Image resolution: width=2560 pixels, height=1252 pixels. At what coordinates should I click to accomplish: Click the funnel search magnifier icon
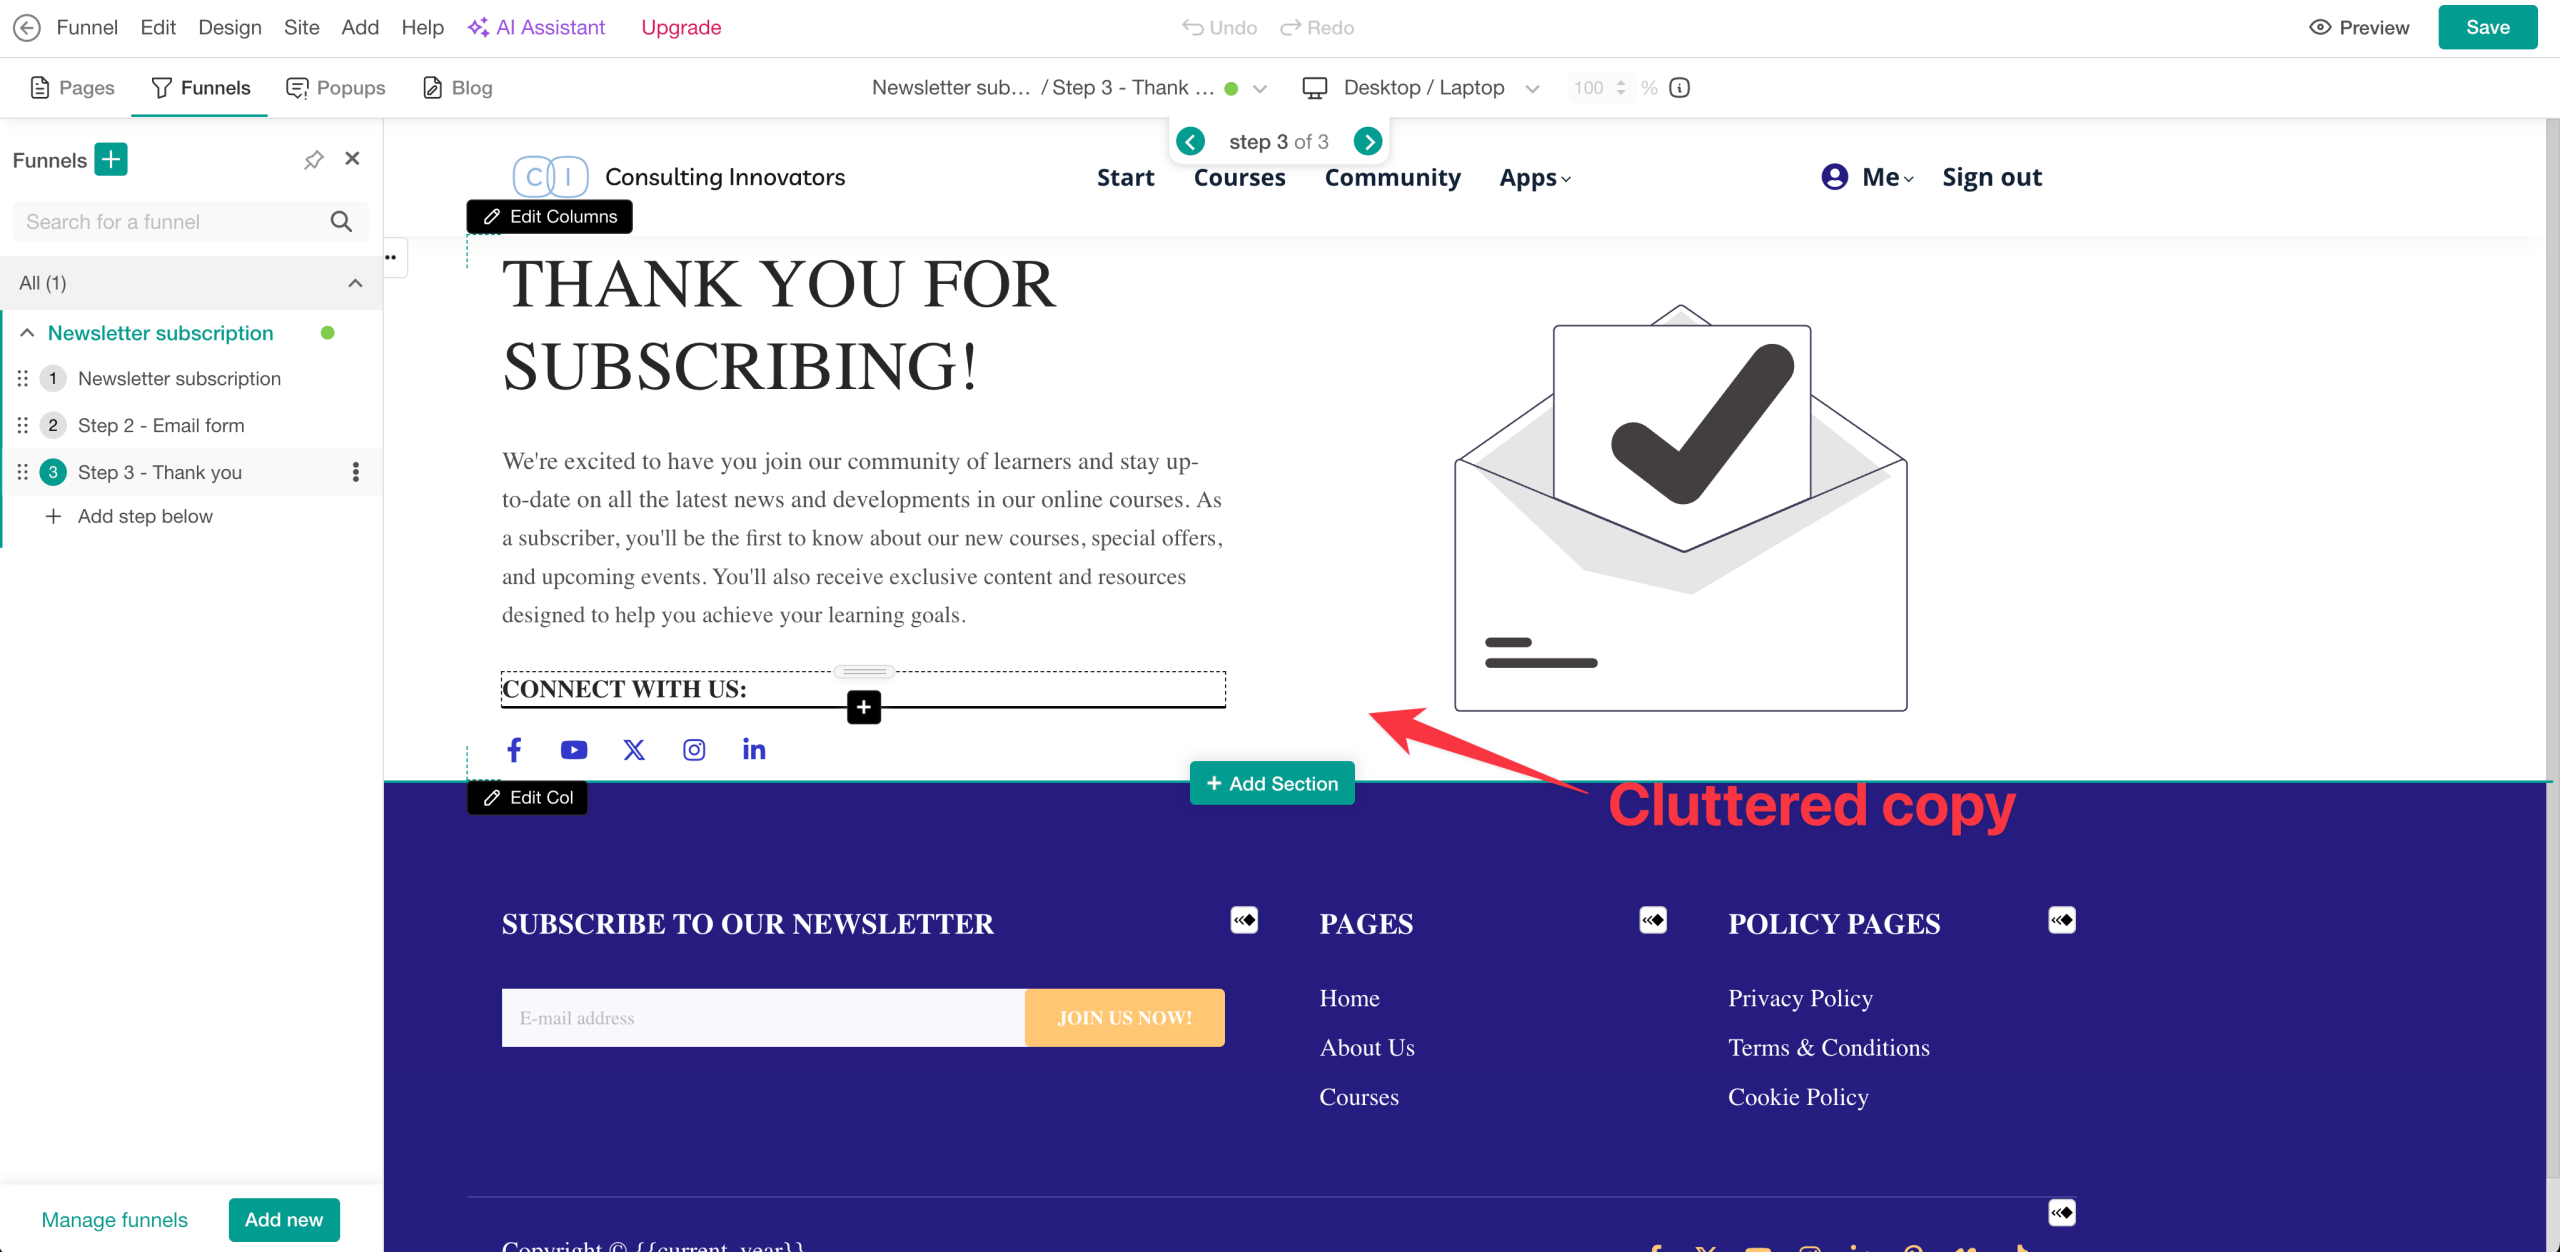(x=341, y=221)
